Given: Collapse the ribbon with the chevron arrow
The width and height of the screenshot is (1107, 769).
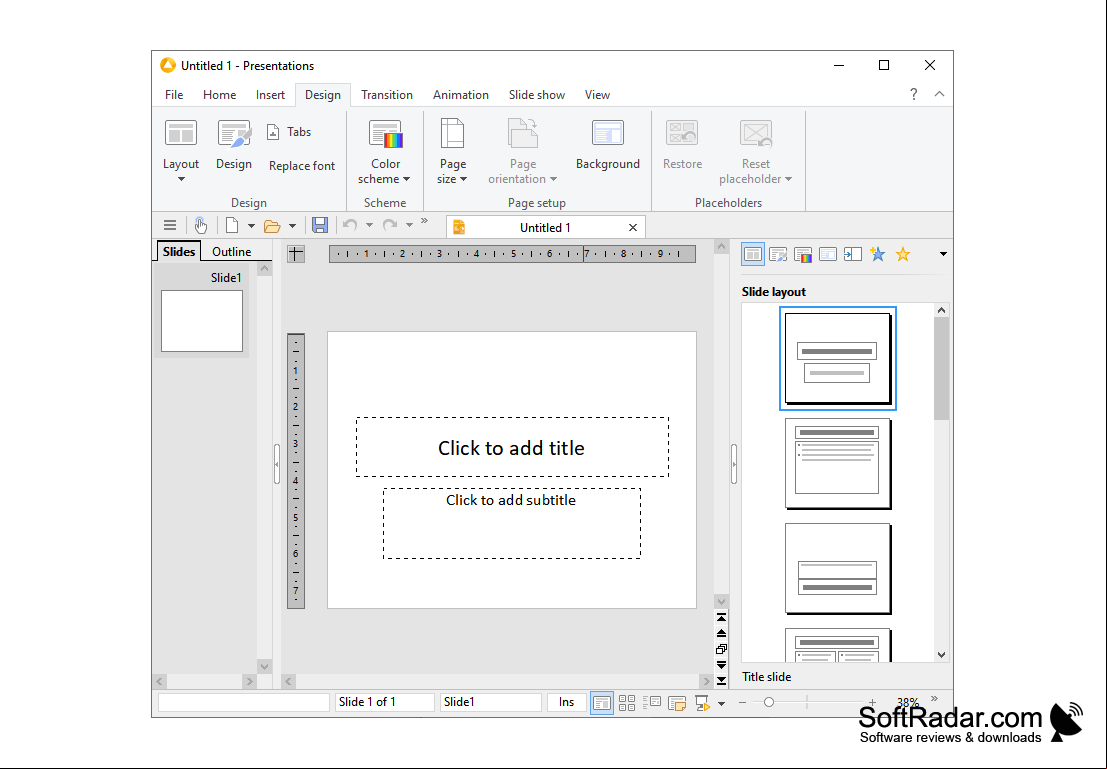Looking at the screenshot, I should (940, 94).
